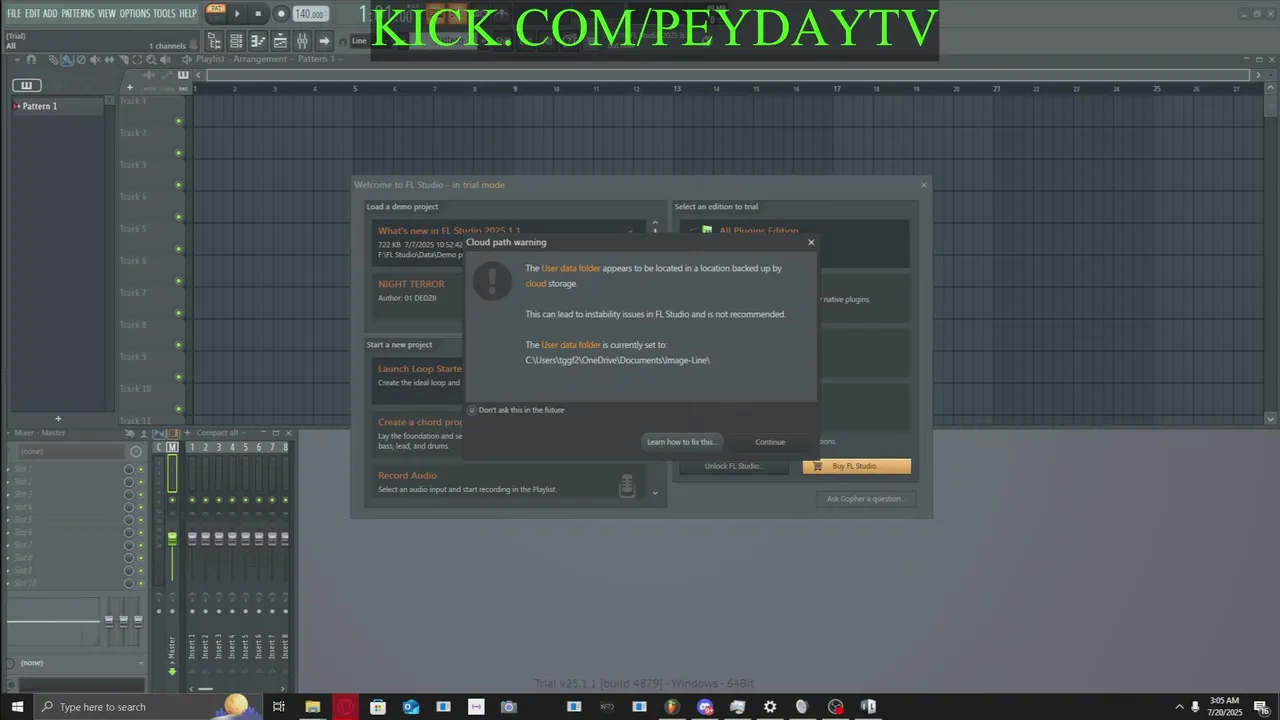Select Pattern 1 in the picker
Screen dimensions: 1280x720
click(x=58, y=106)
